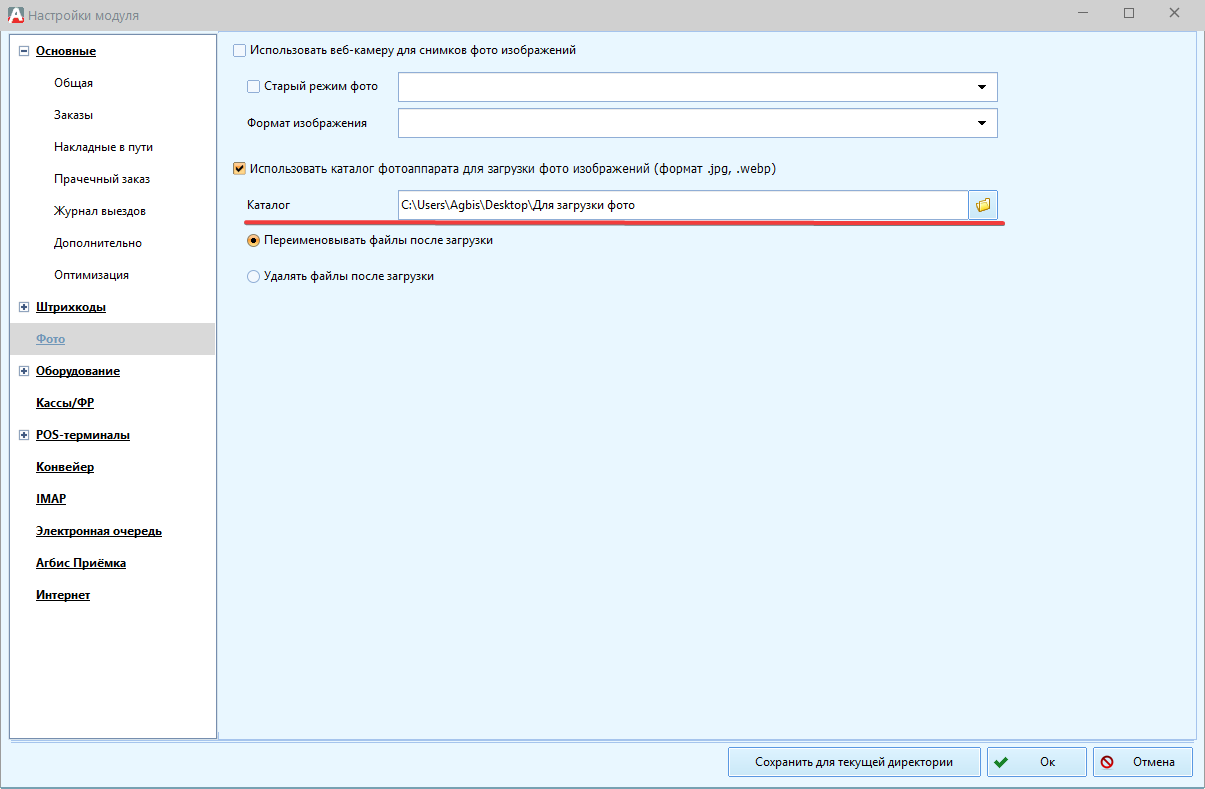The height and width of the screenshot is (789, 1205).
Task: Select the Оборудование section label
Action: 78,371
